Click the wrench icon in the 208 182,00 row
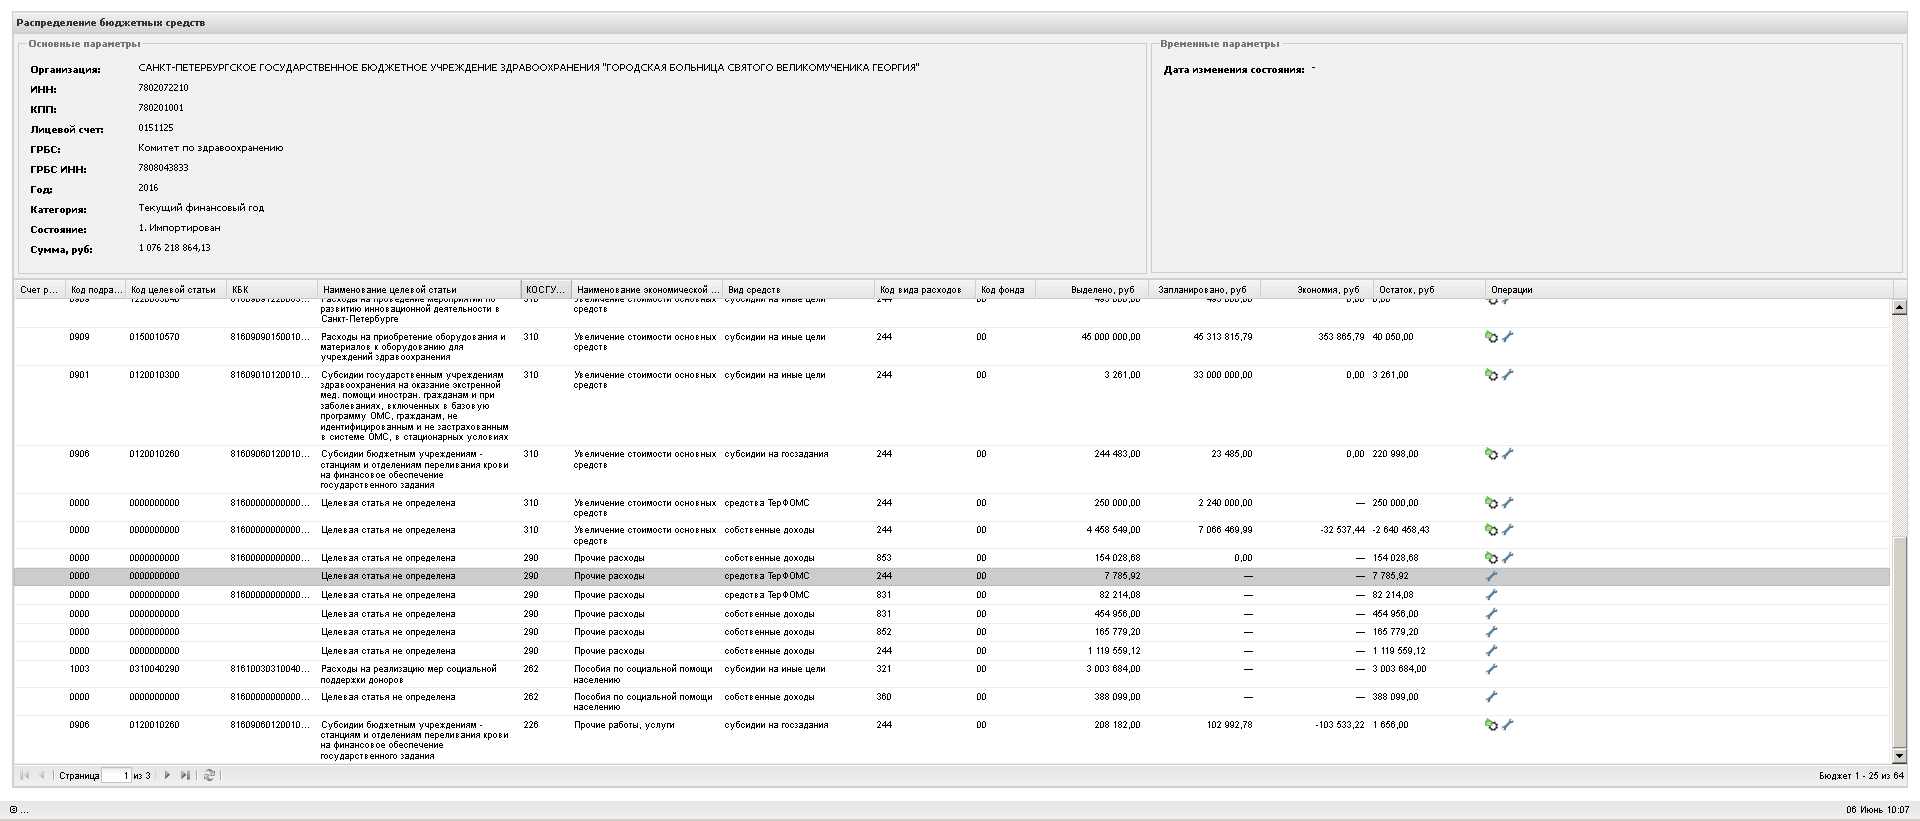 click(x=1508, y=725)
